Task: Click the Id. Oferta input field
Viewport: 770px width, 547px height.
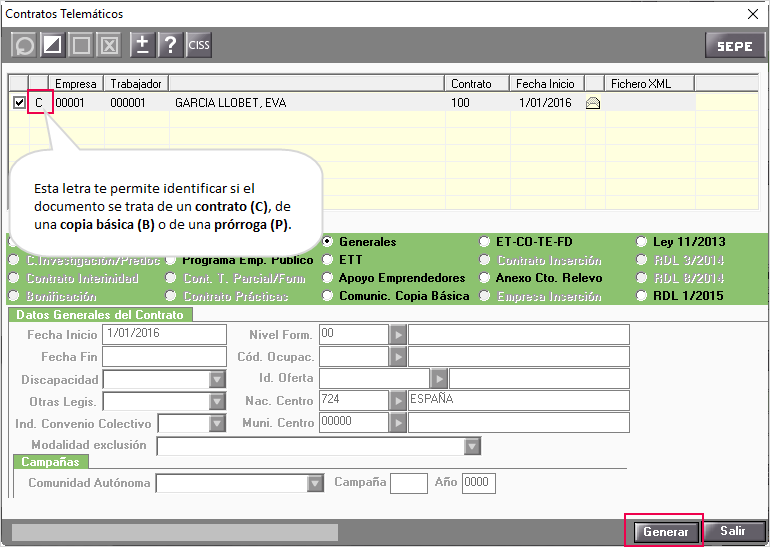Action: pos(375,379)
